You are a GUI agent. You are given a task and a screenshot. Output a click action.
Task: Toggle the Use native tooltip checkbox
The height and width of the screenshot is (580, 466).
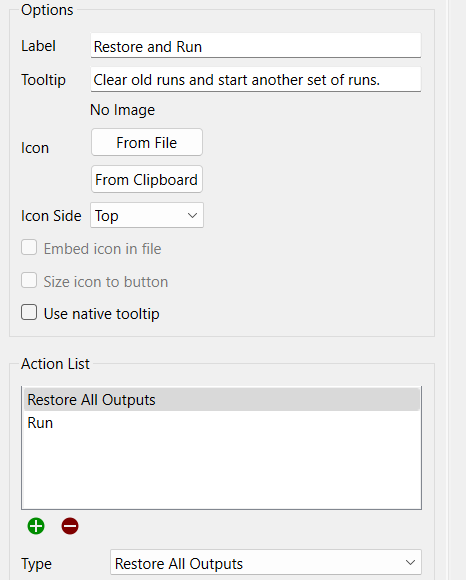coord(29,312)
